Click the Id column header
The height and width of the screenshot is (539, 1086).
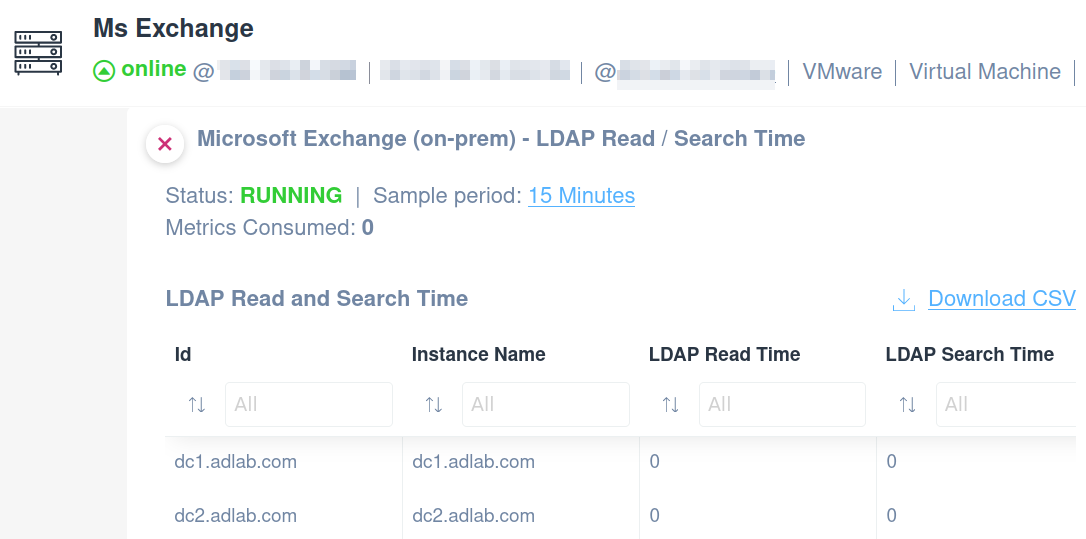tap(183, 355)
